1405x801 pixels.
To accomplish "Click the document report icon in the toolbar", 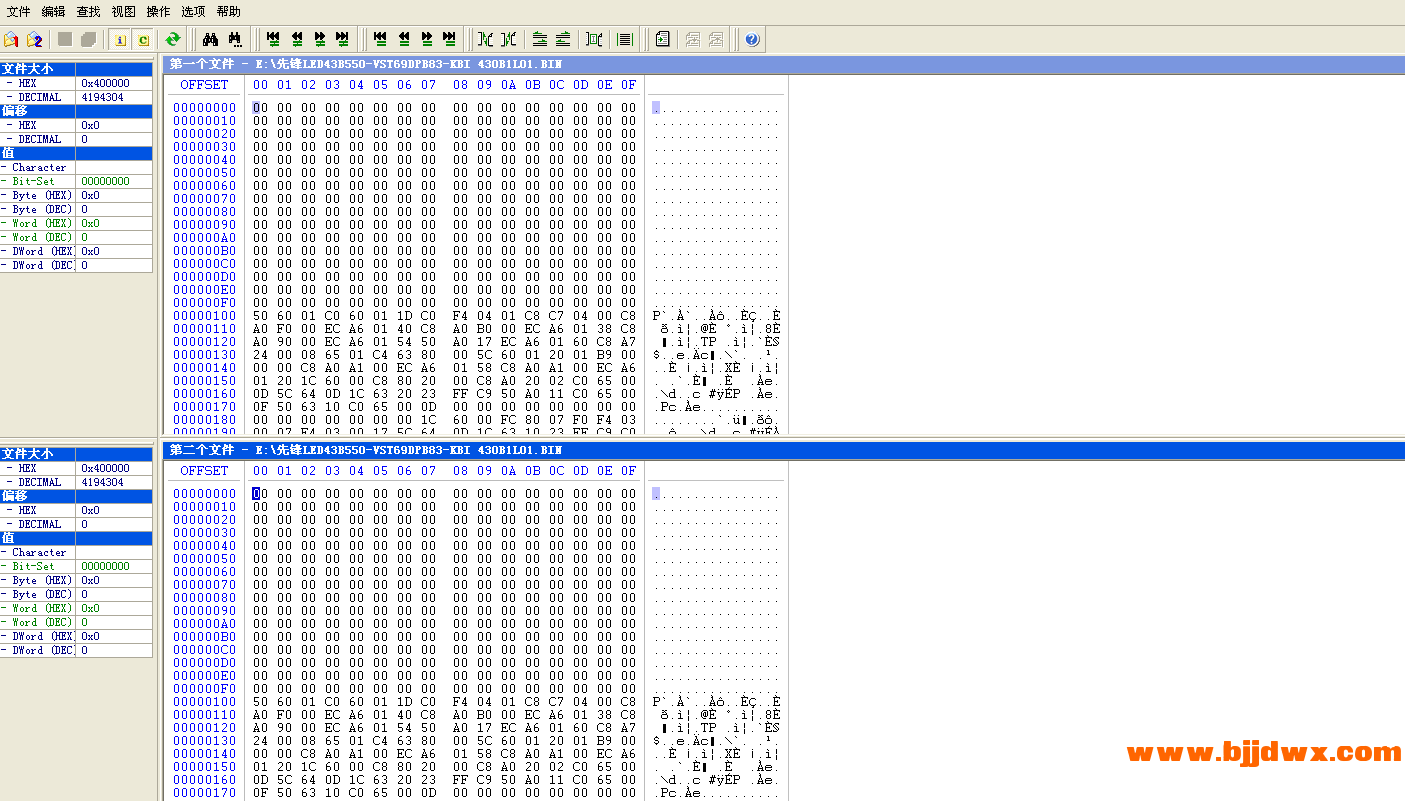I will tap(662, 39).
